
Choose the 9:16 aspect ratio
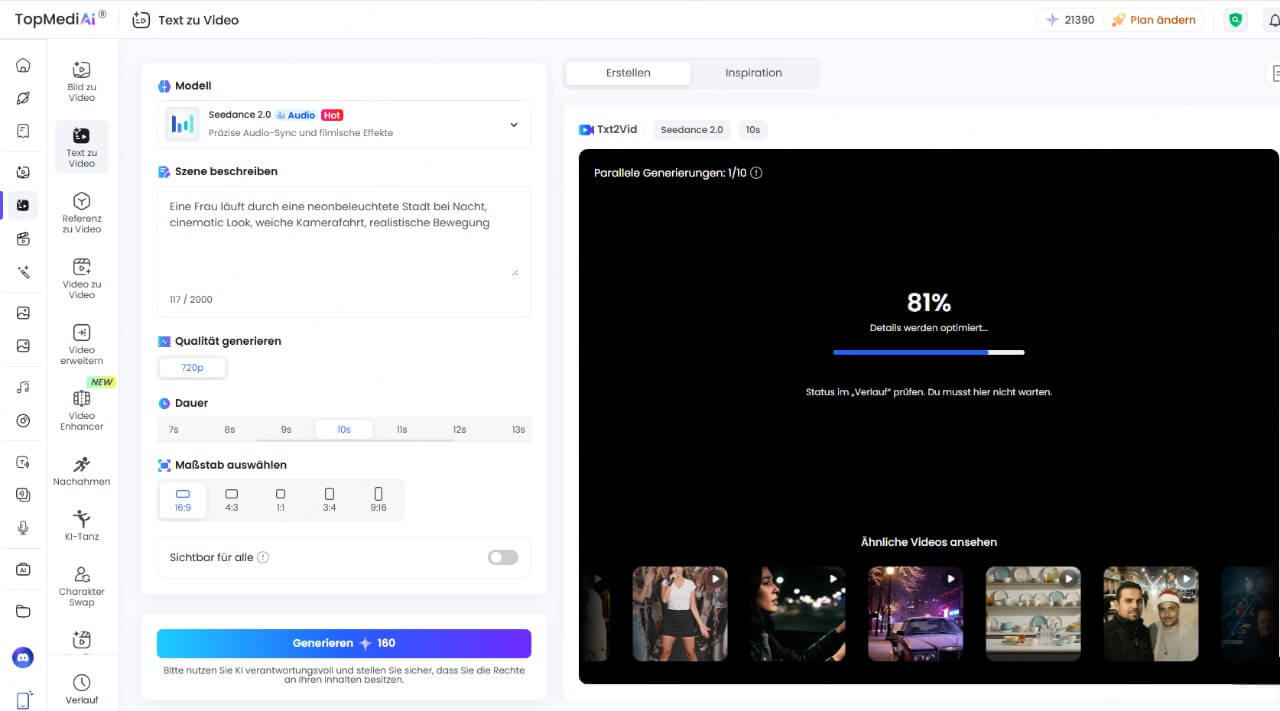click(x=378, y=500)
